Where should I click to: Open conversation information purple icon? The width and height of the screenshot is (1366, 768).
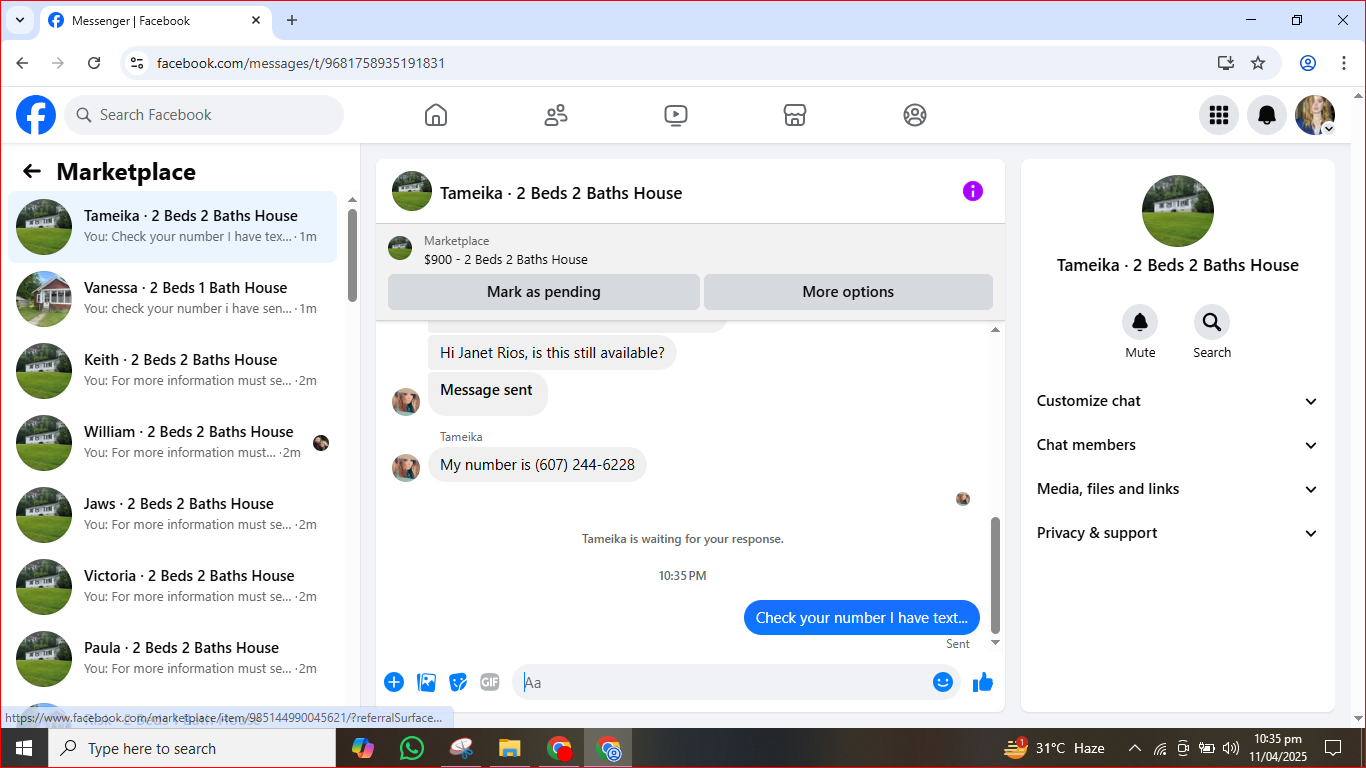click(x=973, y=191)
